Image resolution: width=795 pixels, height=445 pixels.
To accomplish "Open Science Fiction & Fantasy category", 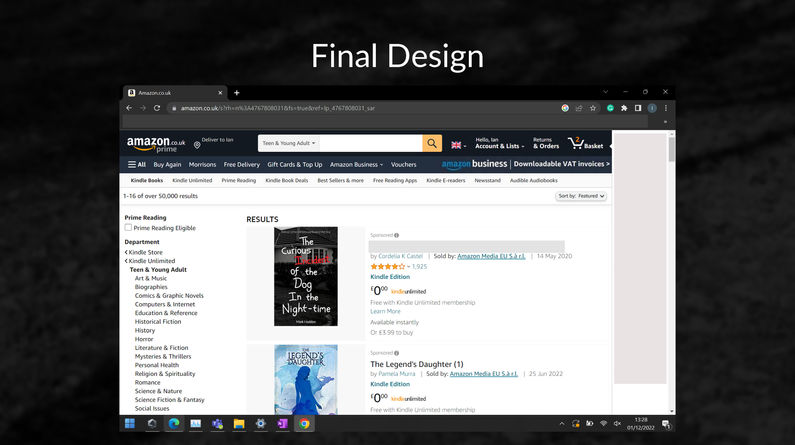I will tap(169, 400).
